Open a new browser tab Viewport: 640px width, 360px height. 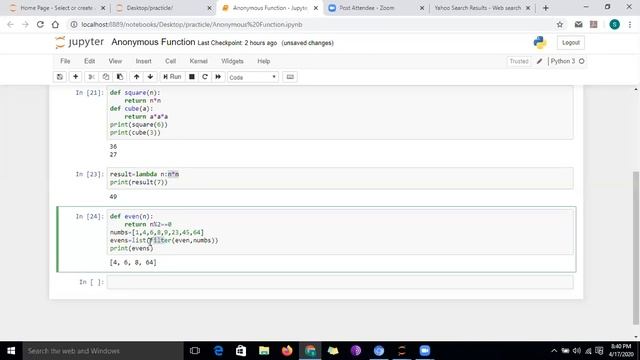[x=546, y=8]
